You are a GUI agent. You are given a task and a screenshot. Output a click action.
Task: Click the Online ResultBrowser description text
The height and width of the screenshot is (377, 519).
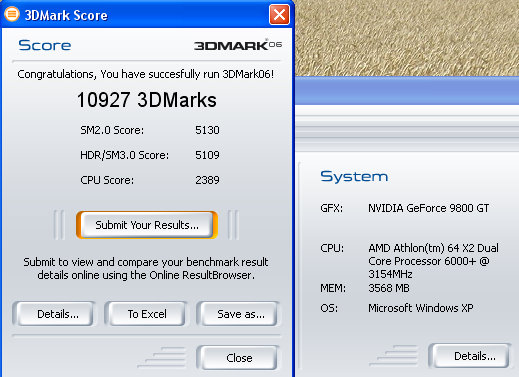click(x=146, y=268)
